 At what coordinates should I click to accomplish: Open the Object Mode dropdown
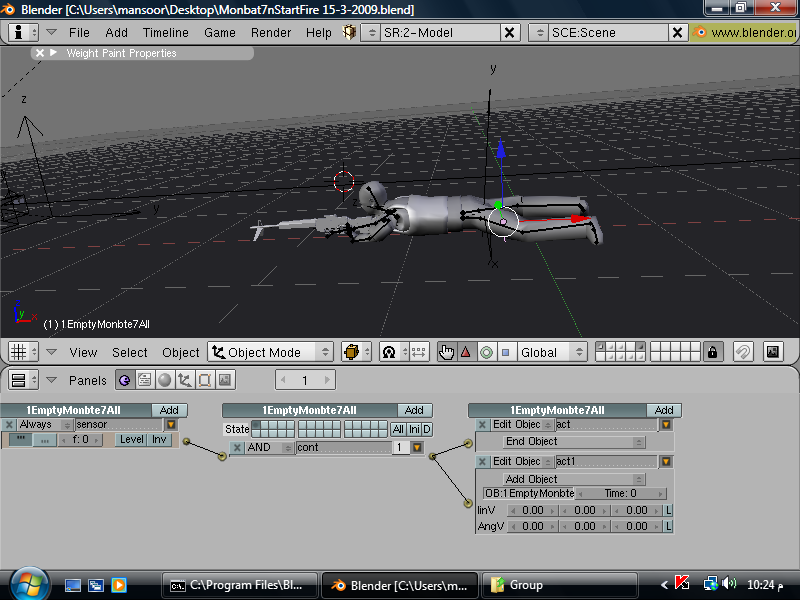click(270, 352)
